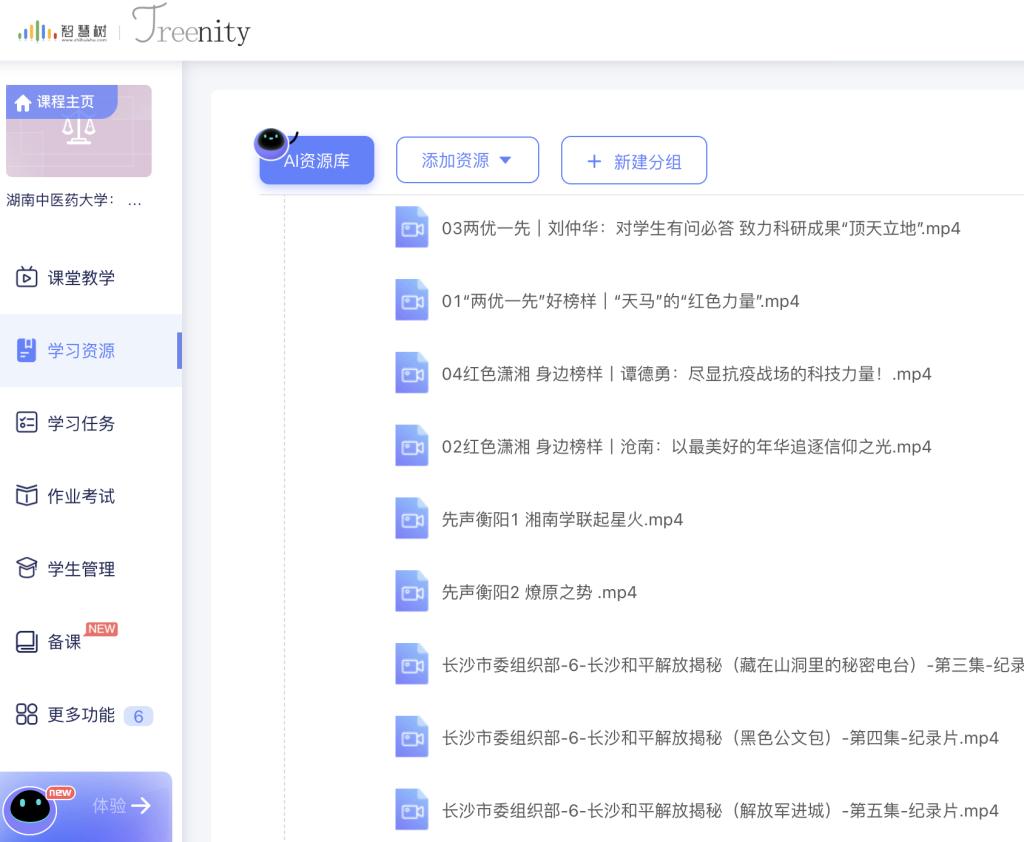Open the AI资源库 button

[316, 161]
